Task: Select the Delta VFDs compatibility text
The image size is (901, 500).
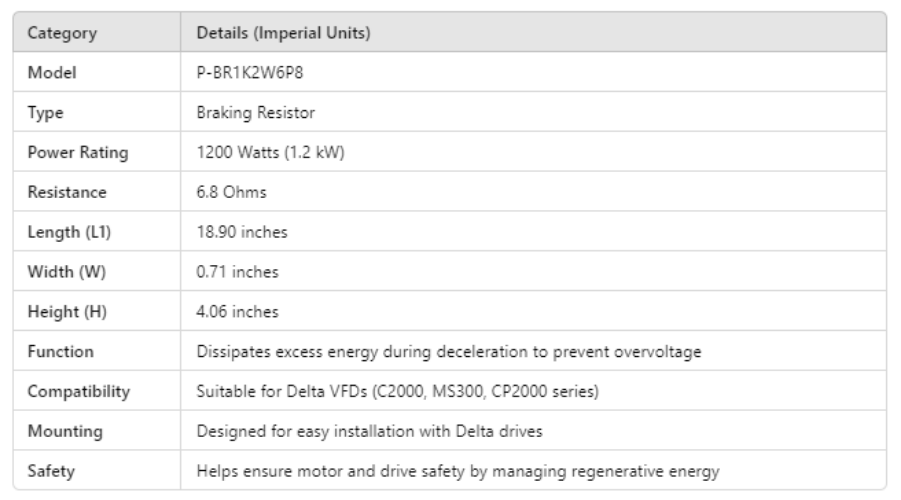Action: coord(397,391)
